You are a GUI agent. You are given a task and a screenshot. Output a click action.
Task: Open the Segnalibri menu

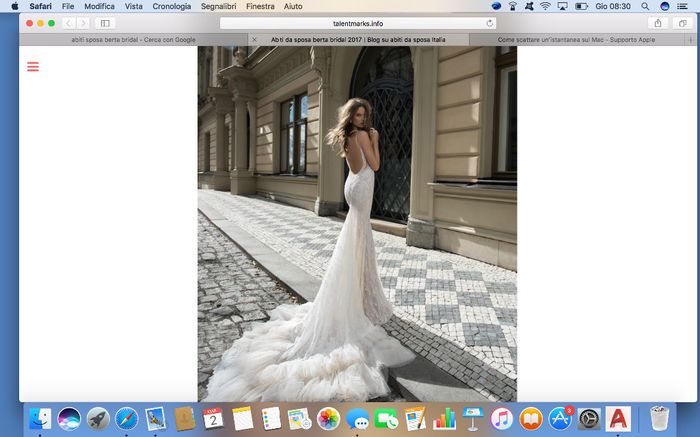pyautogui.click(x=219, y=6)
